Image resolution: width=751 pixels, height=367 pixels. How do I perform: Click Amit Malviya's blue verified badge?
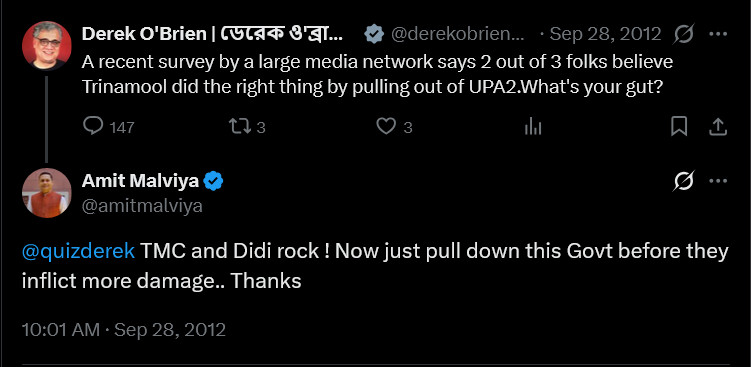click(x=213, y=181)
